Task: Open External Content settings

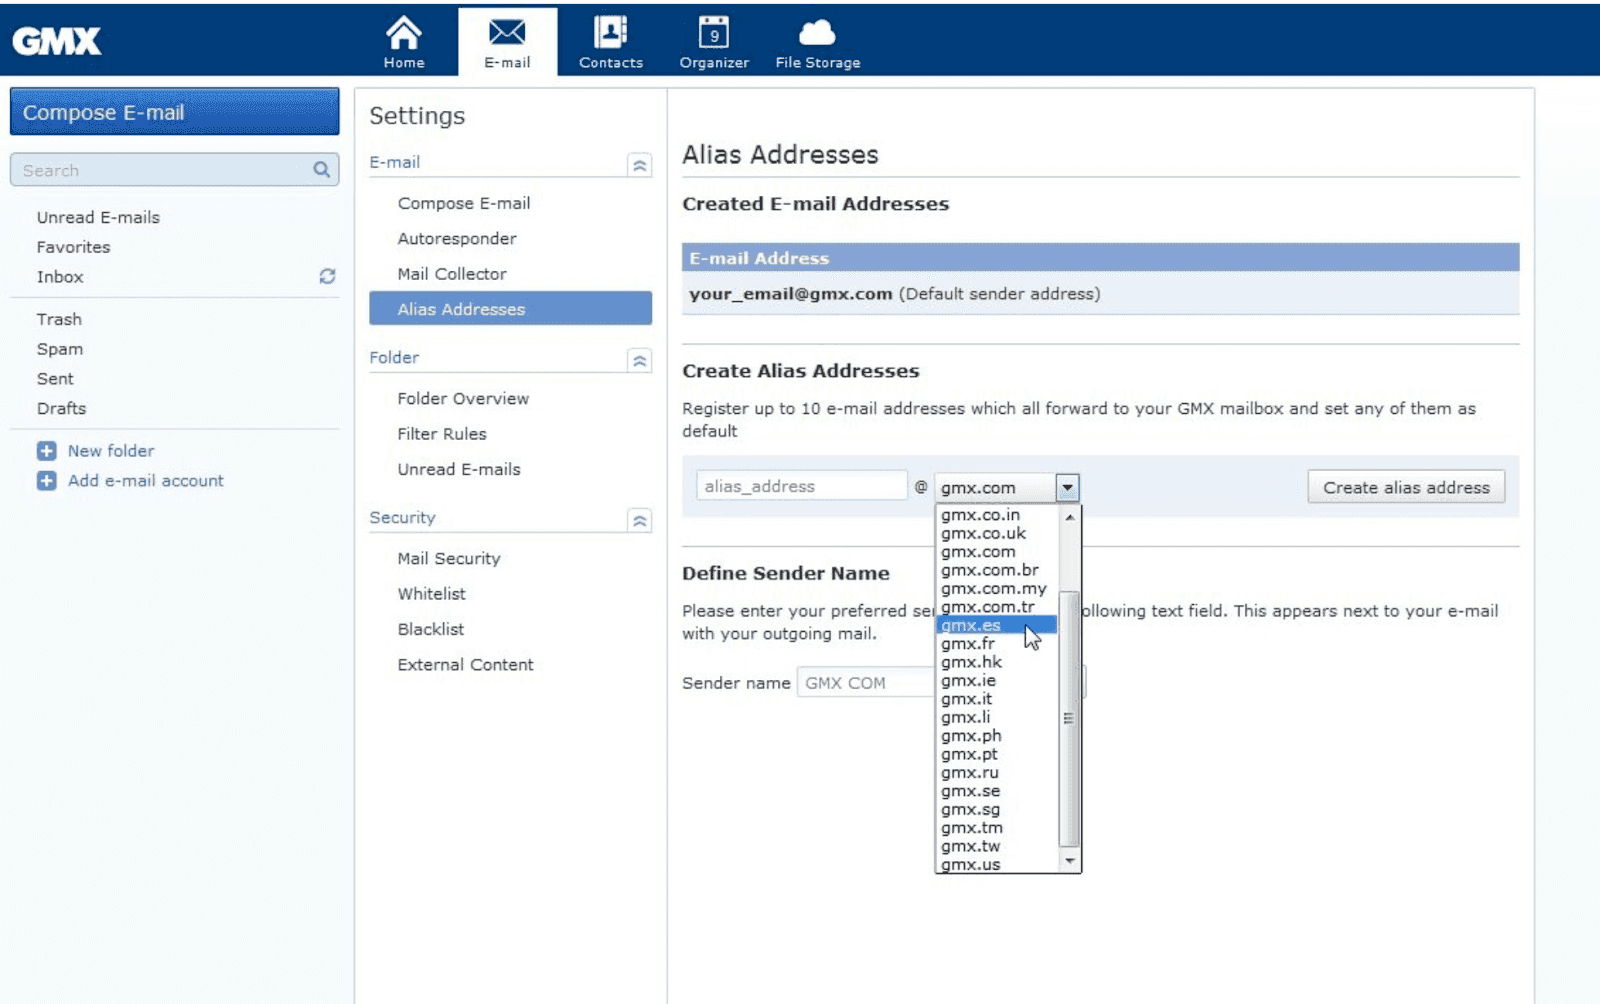Action: pyautogui.click(x=465, y=665)
